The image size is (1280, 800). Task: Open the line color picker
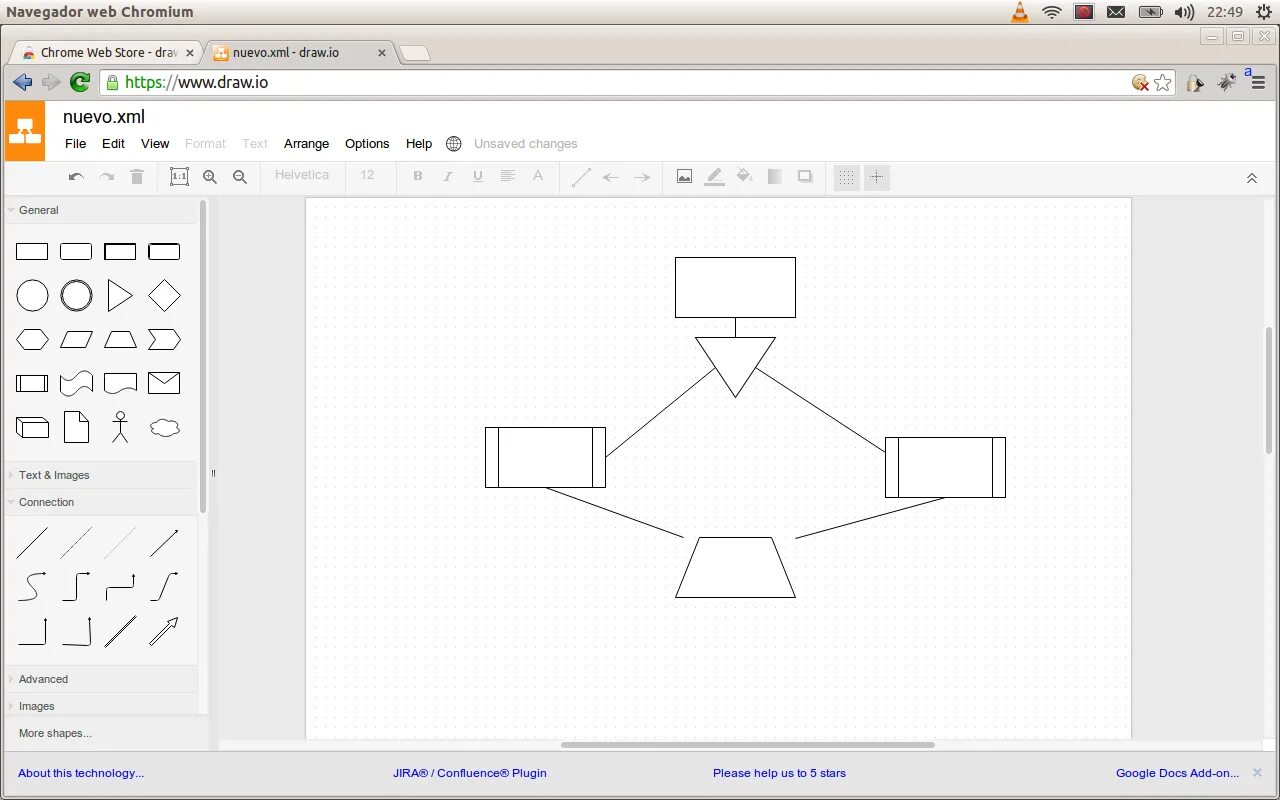pyautogui.click(x=714, y=177)
